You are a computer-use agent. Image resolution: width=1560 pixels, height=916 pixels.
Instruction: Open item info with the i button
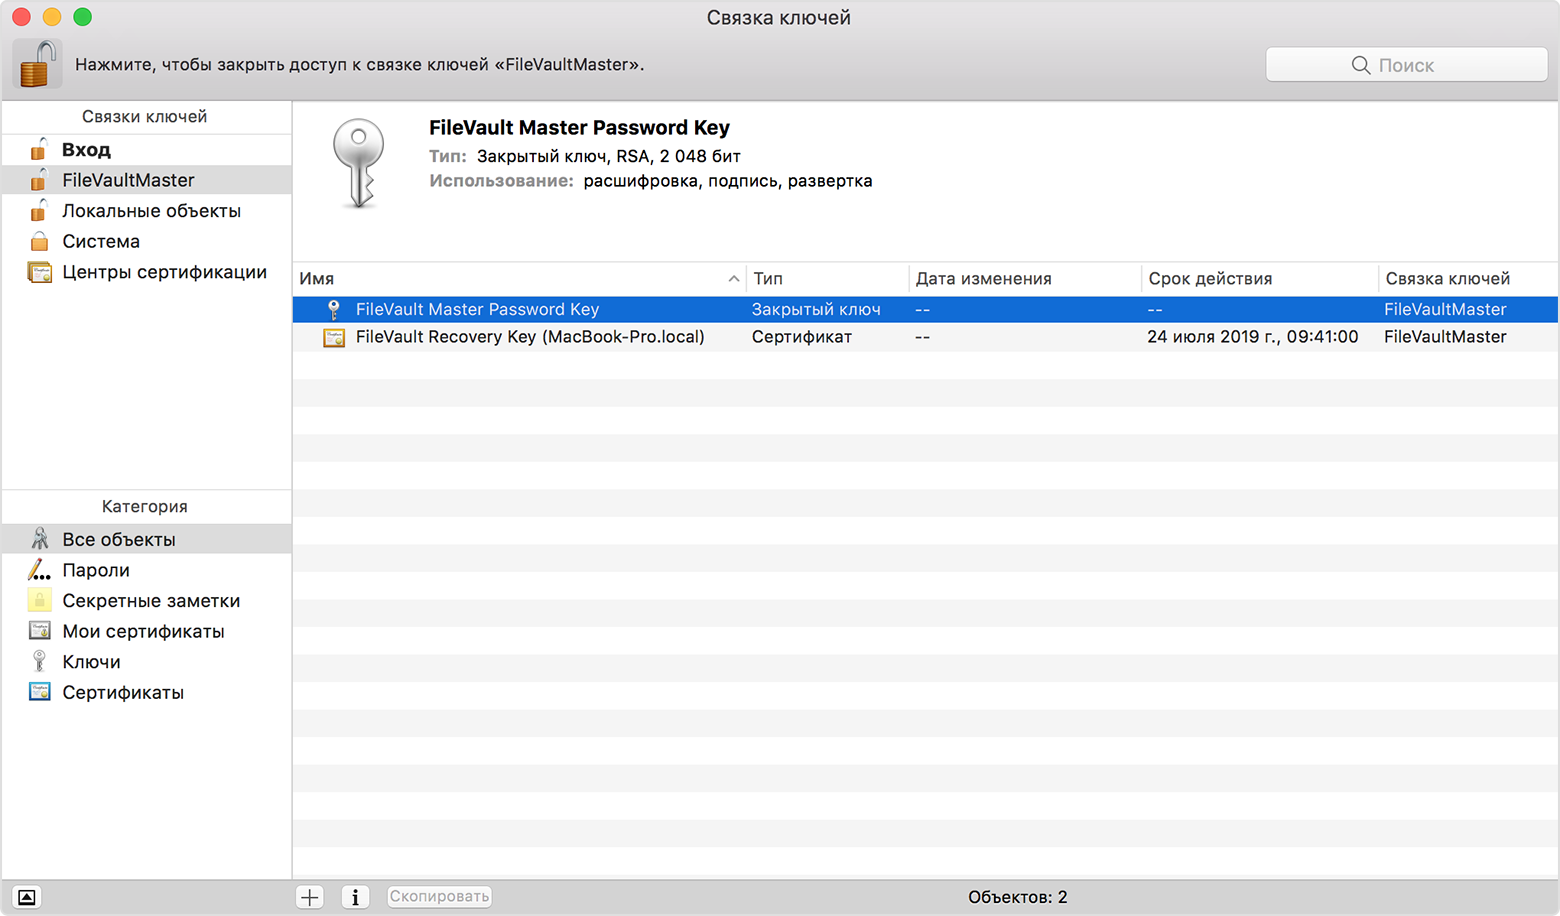(x=355, y=897)
